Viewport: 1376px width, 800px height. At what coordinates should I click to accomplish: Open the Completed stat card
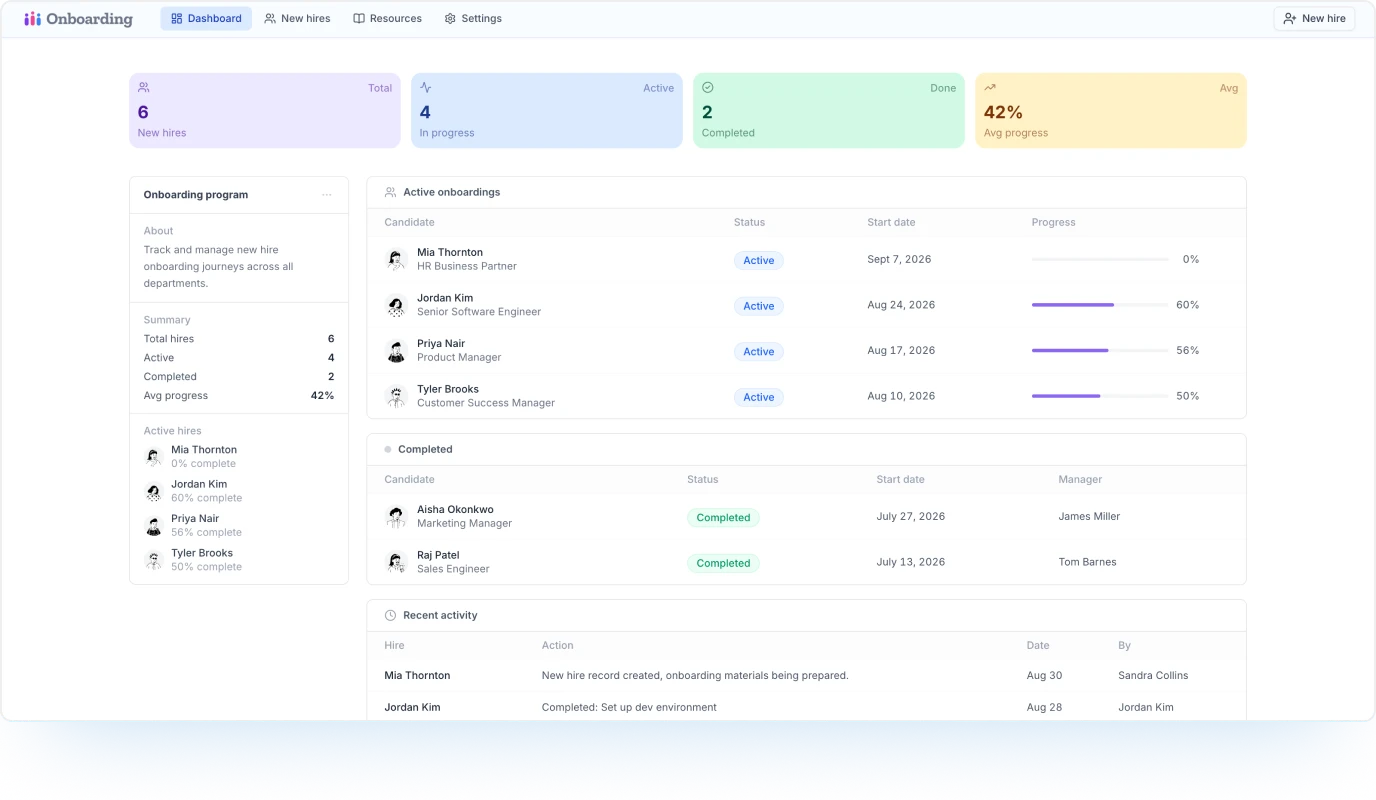click(x=829, y=111)
